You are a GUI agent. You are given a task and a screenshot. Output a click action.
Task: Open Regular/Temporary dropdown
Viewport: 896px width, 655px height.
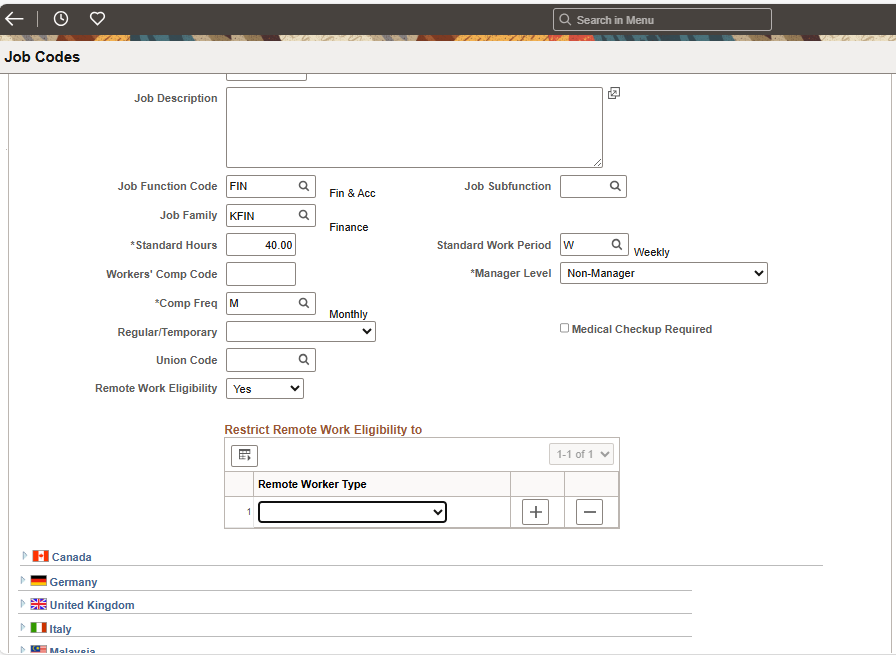(x=301, y=331)
